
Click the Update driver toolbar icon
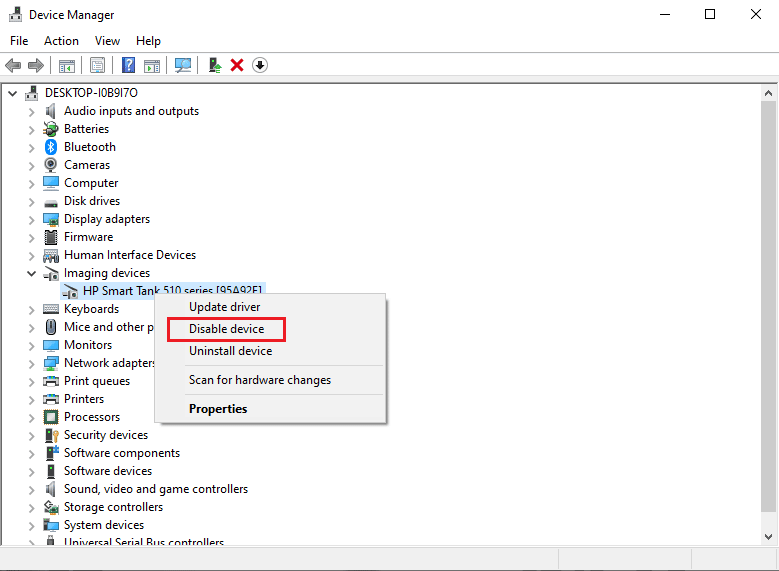[x=215, y=65]
